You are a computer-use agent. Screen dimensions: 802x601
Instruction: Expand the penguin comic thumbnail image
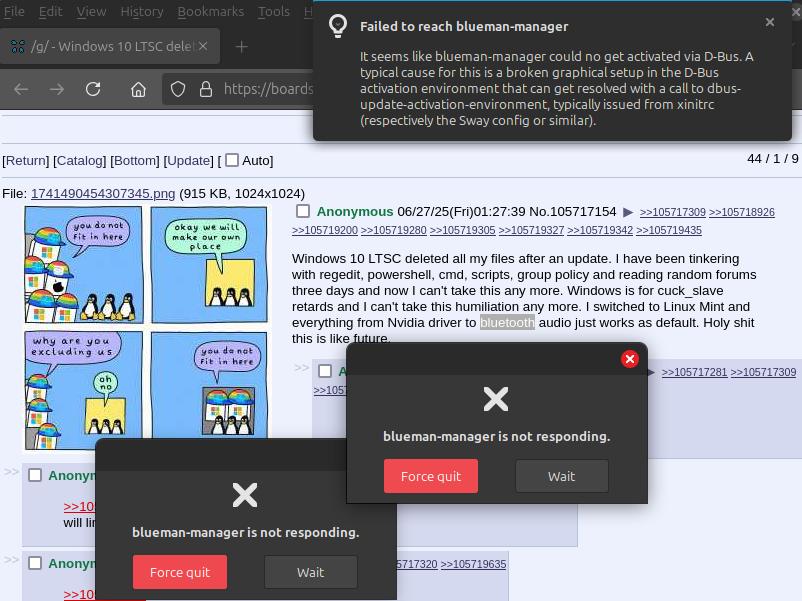coord(146,327)
